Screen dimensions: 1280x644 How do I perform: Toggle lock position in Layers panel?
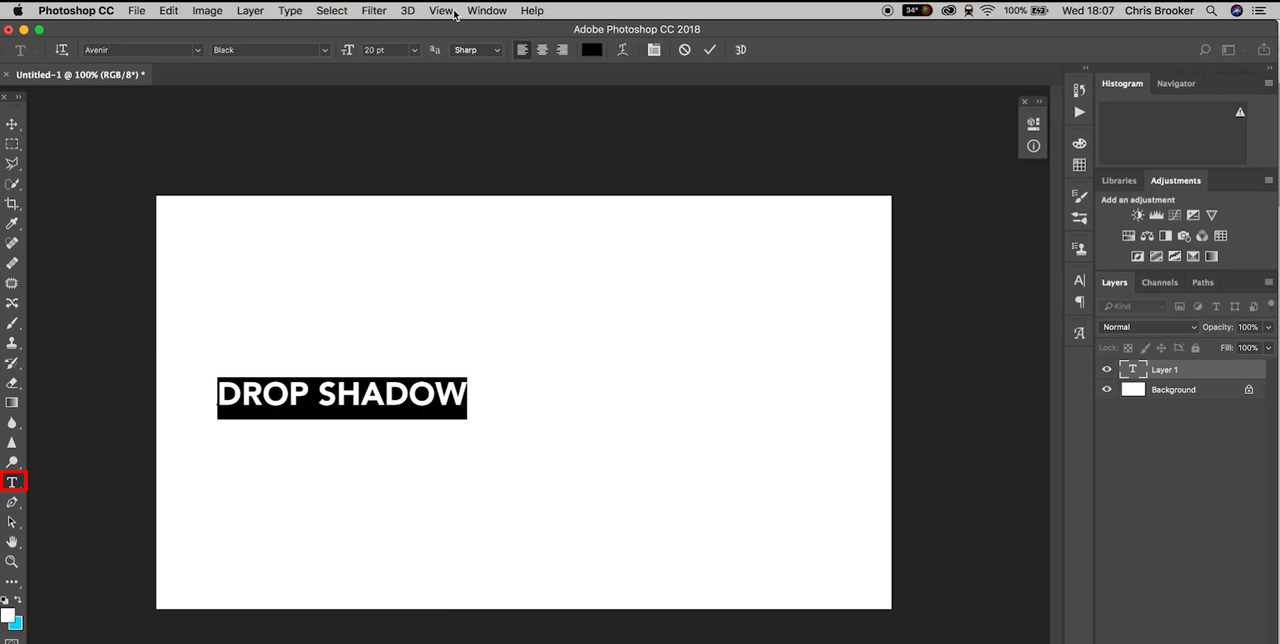(1161, 348)
